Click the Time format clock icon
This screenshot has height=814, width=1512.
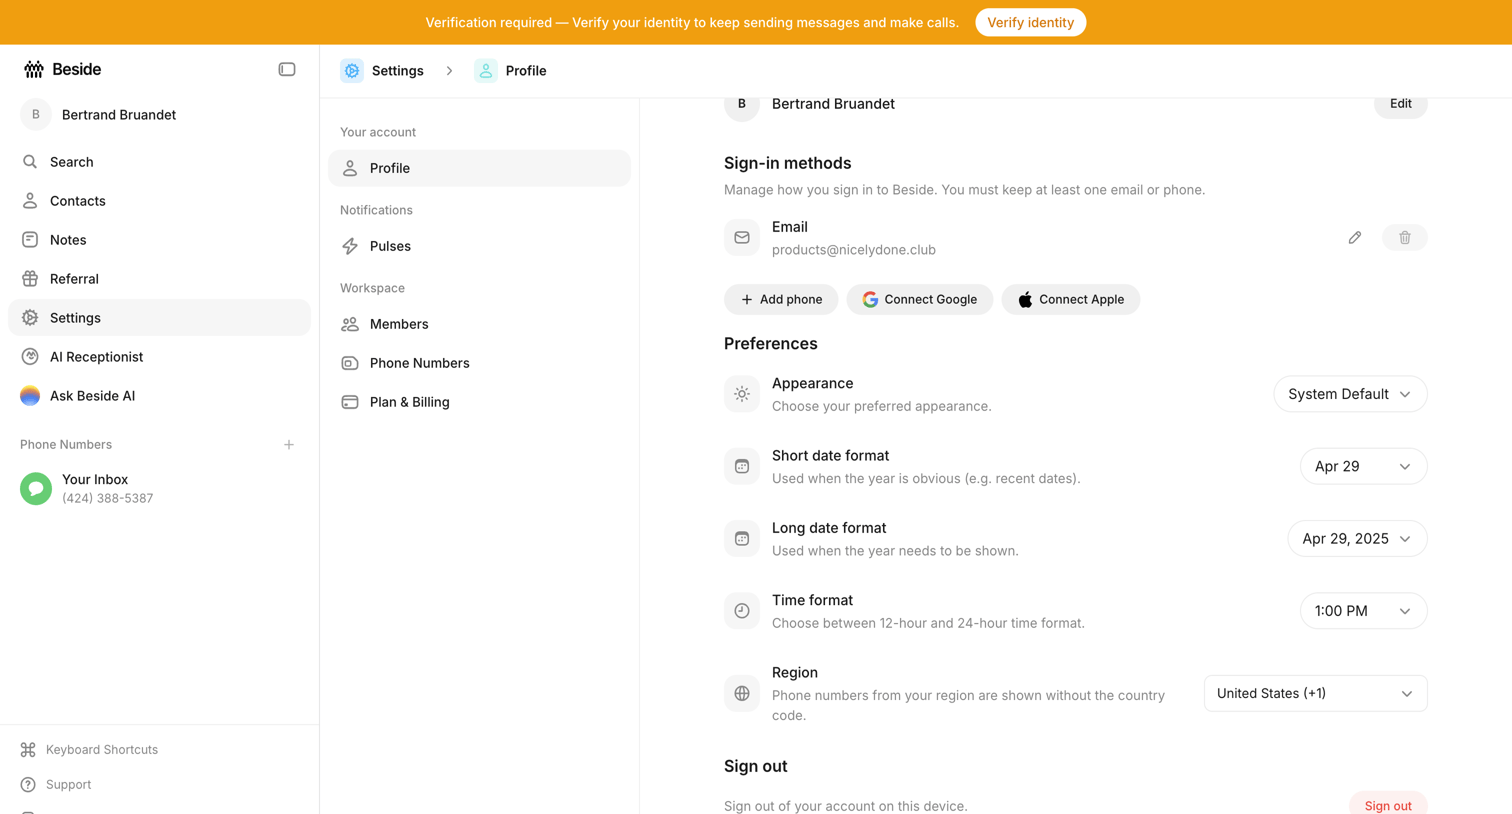742,611
